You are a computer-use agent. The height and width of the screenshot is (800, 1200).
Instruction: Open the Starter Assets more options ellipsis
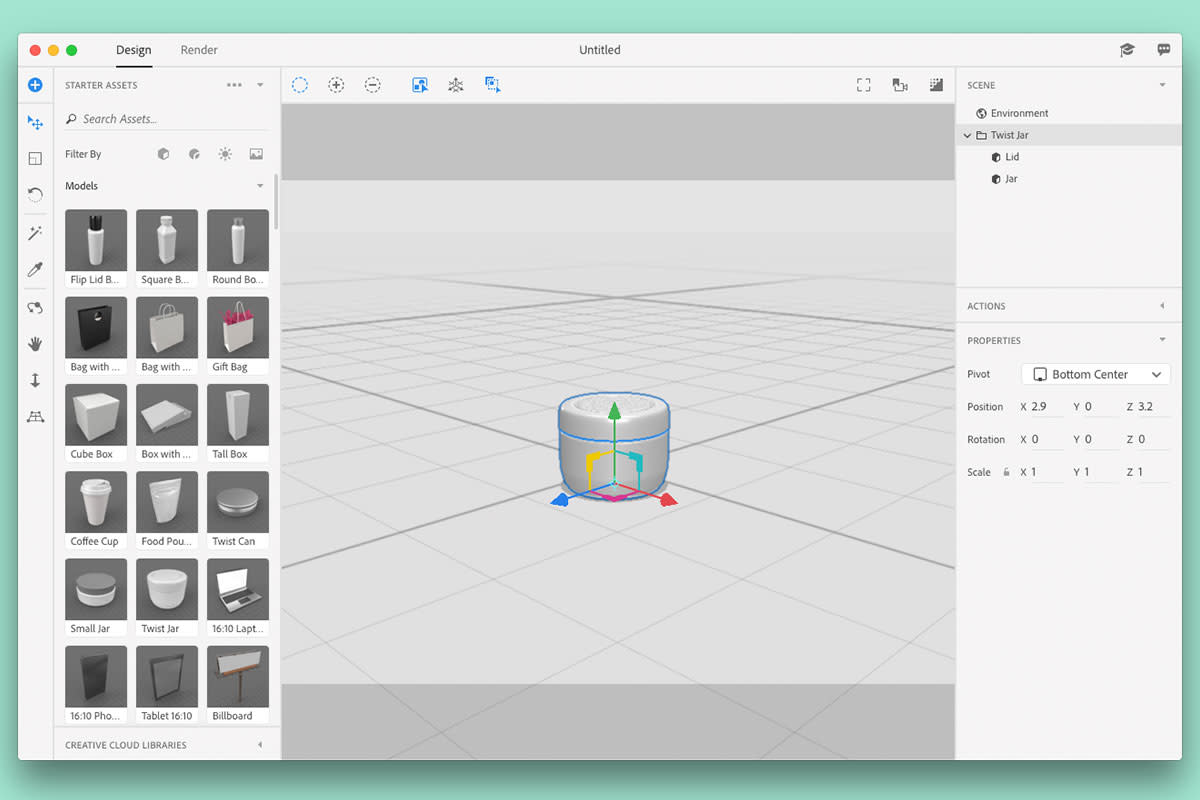click(234, 85)
